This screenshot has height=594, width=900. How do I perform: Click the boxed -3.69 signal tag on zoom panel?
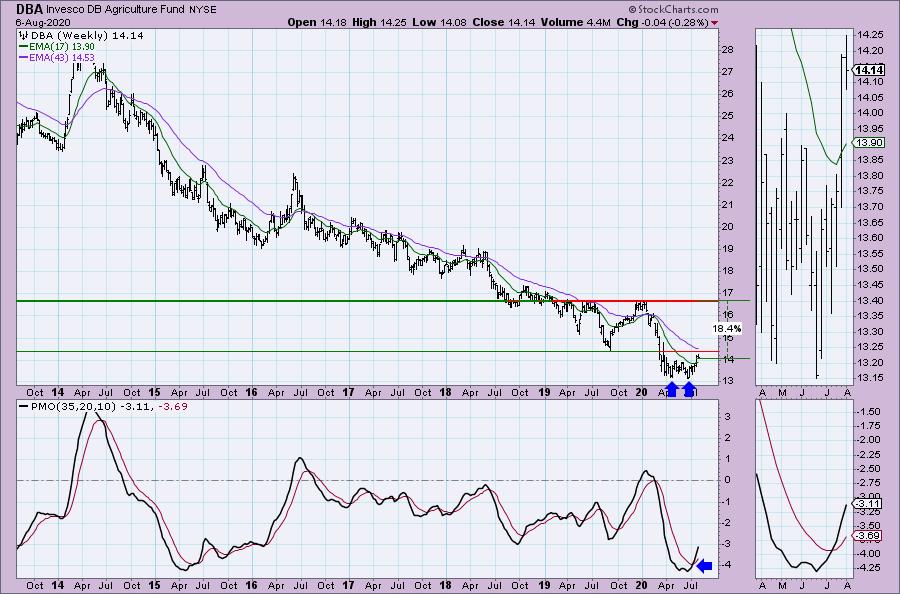tap(868, 536)
